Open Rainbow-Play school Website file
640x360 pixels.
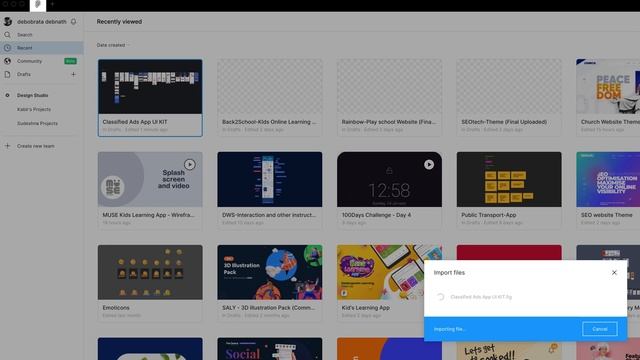click(389, 98)
